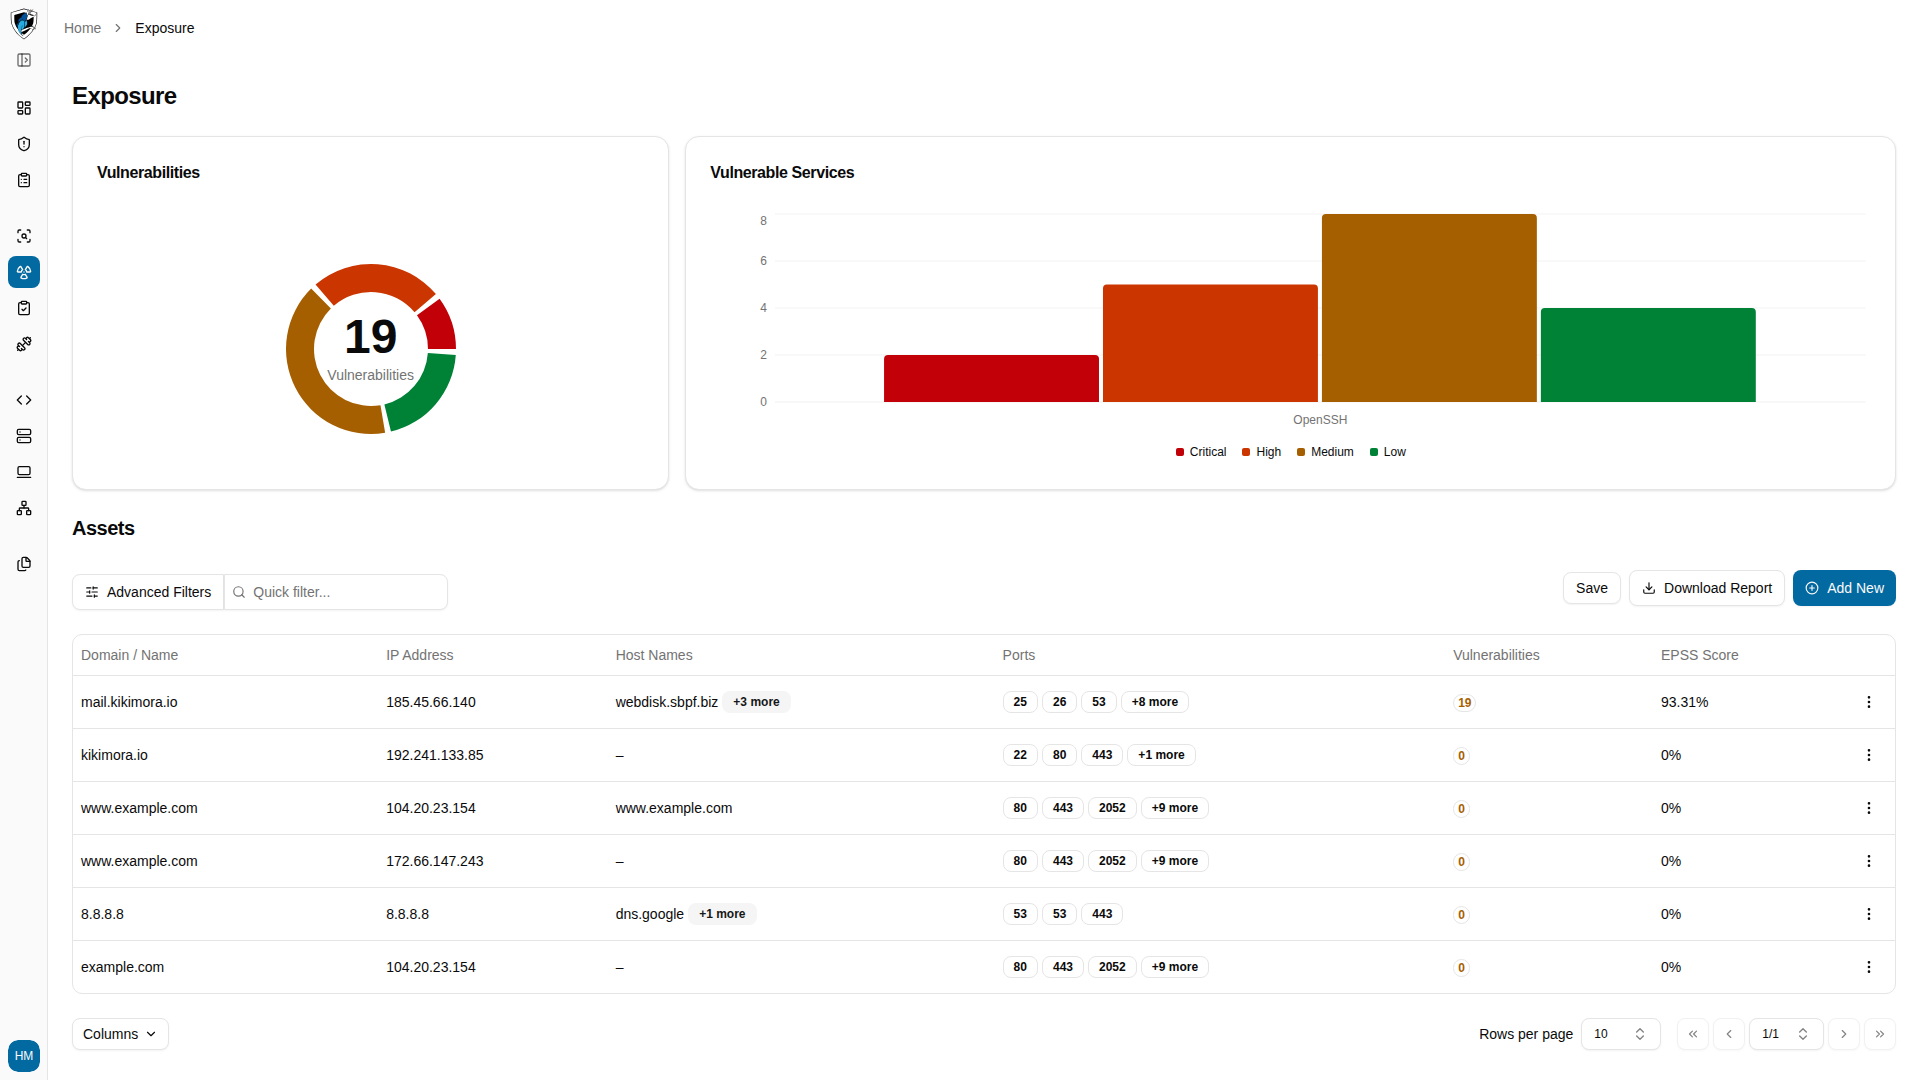This screenshot has width=1920, height=1080.
Task: Click webdisk.sbpf.biz host name
Action: coord(666,702)
